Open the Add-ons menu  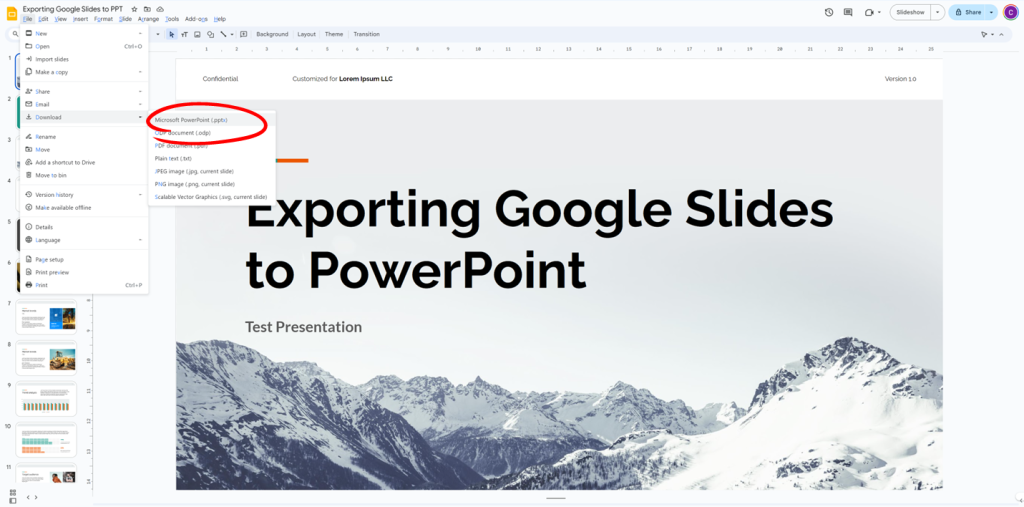(196, 19)
